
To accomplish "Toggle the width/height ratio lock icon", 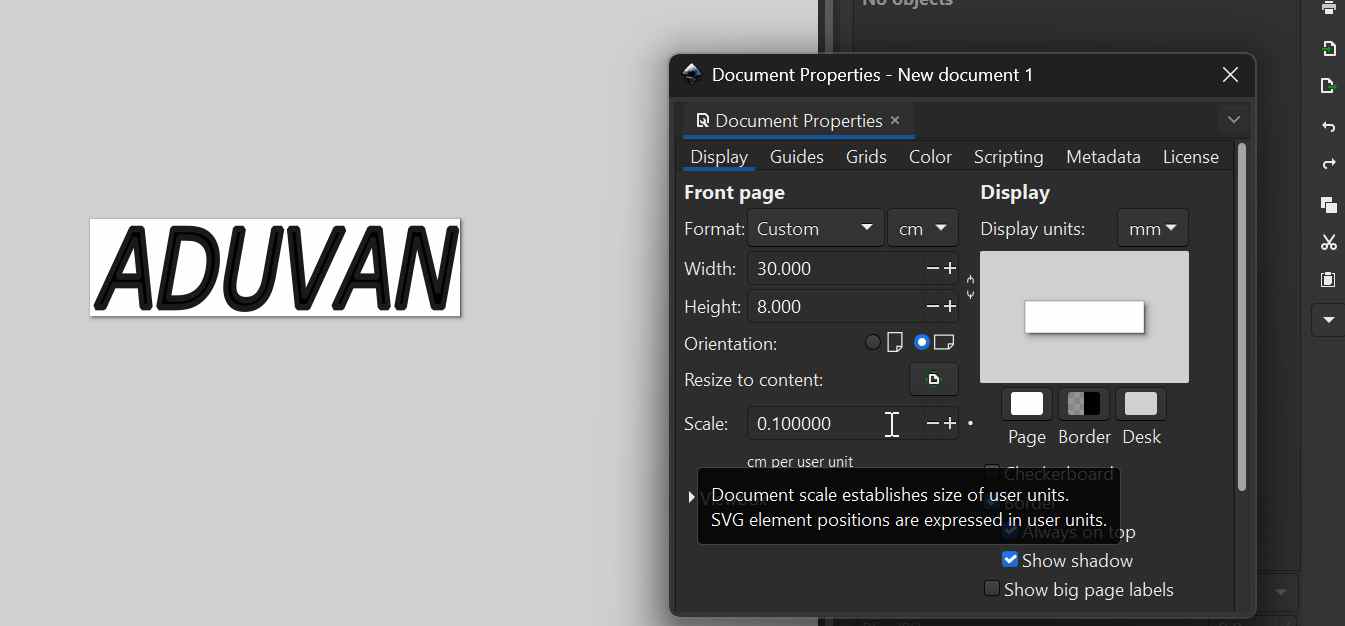I will [970, 287].
